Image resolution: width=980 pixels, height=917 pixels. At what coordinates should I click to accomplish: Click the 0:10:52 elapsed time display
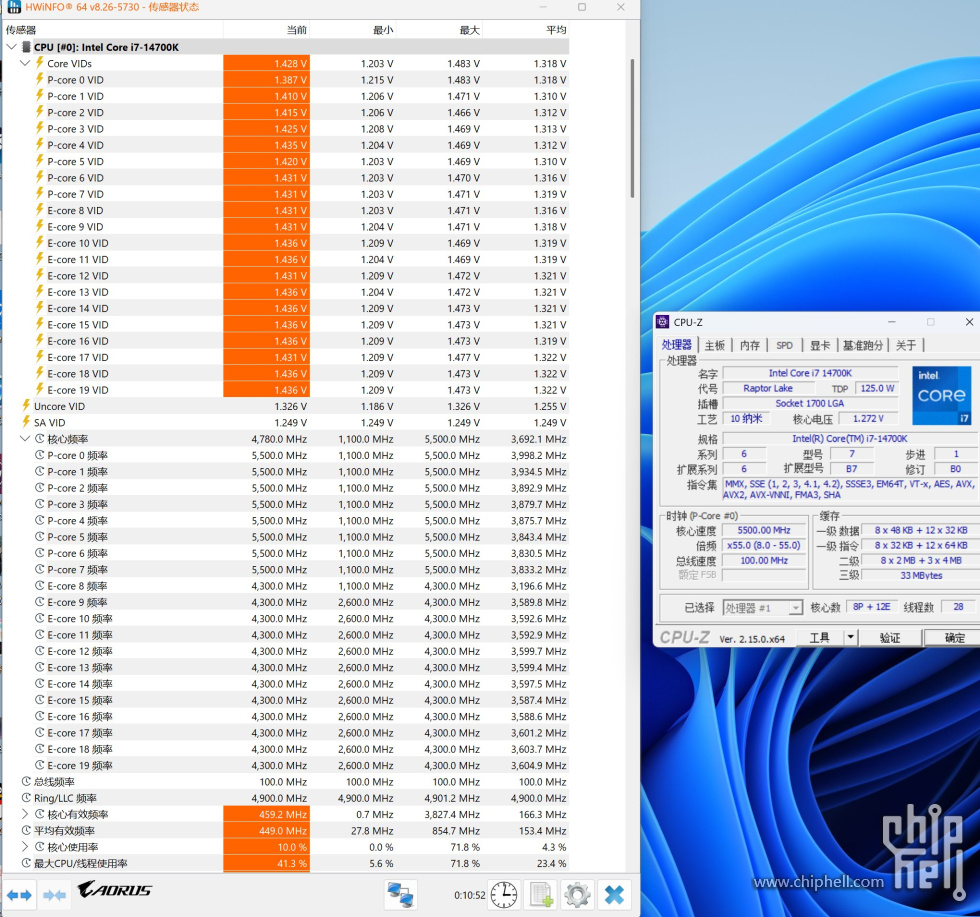click(x=469, y=895)
